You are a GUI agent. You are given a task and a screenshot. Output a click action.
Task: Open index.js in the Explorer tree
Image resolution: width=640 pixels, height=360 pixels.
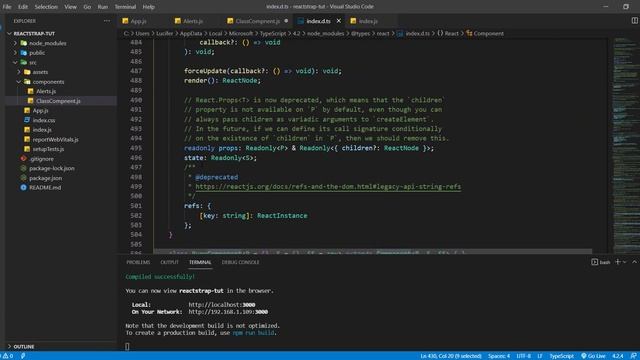tap(42, 130)
